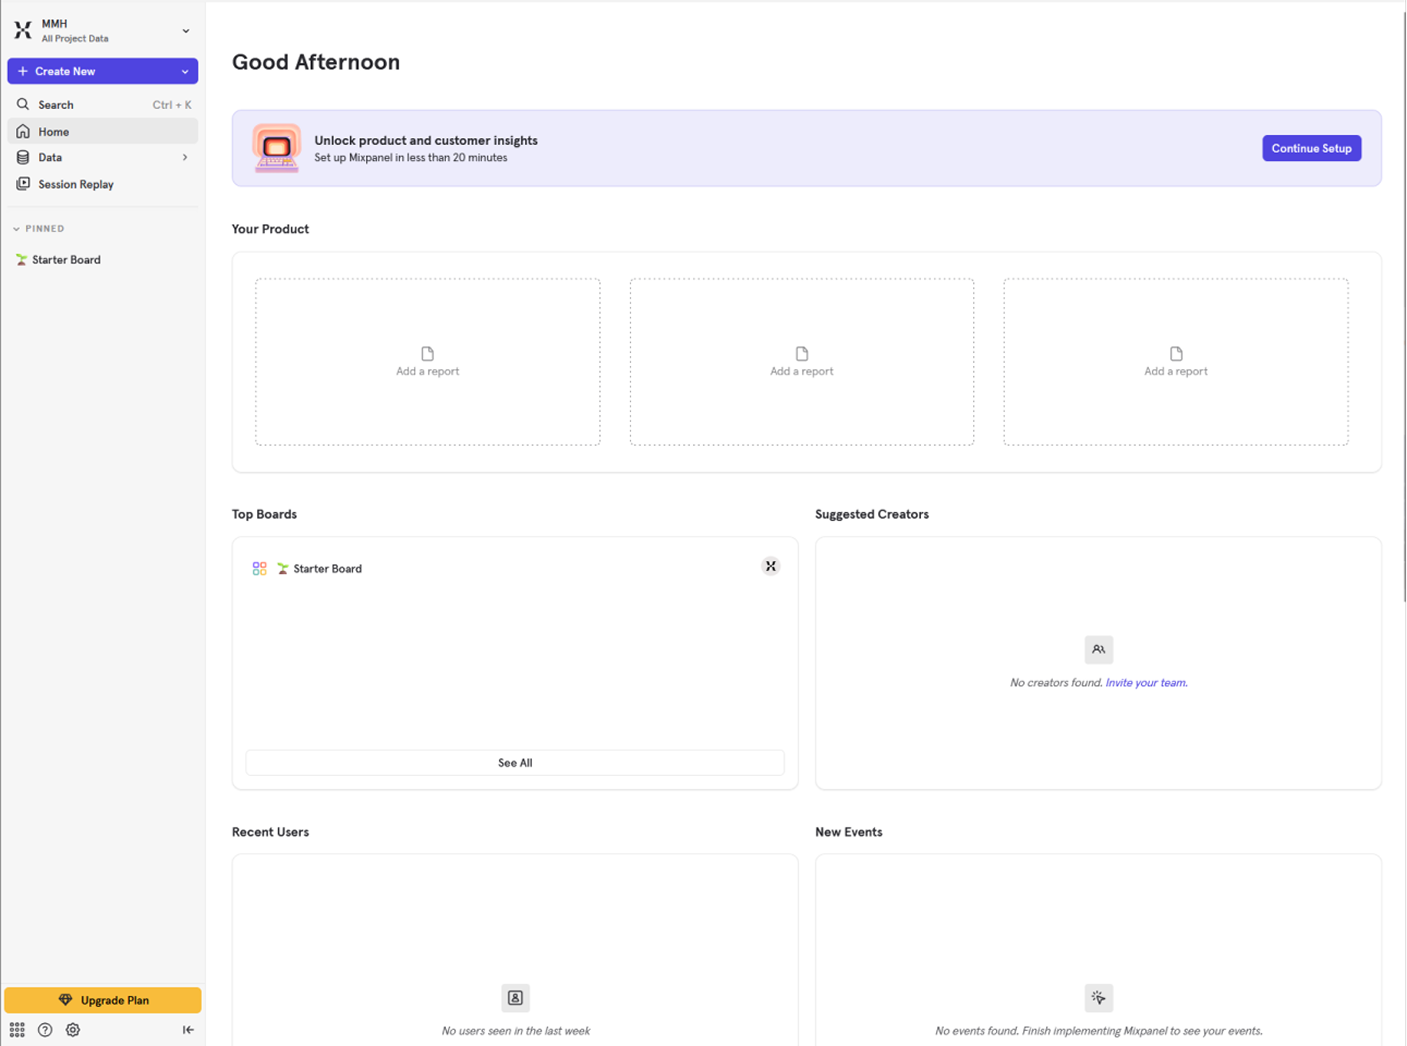Click the sprout icon beside pinned Starter Board
The width and height of the screenshot is (1407, 1046).
pyautogui.click(x=21, y=259)
